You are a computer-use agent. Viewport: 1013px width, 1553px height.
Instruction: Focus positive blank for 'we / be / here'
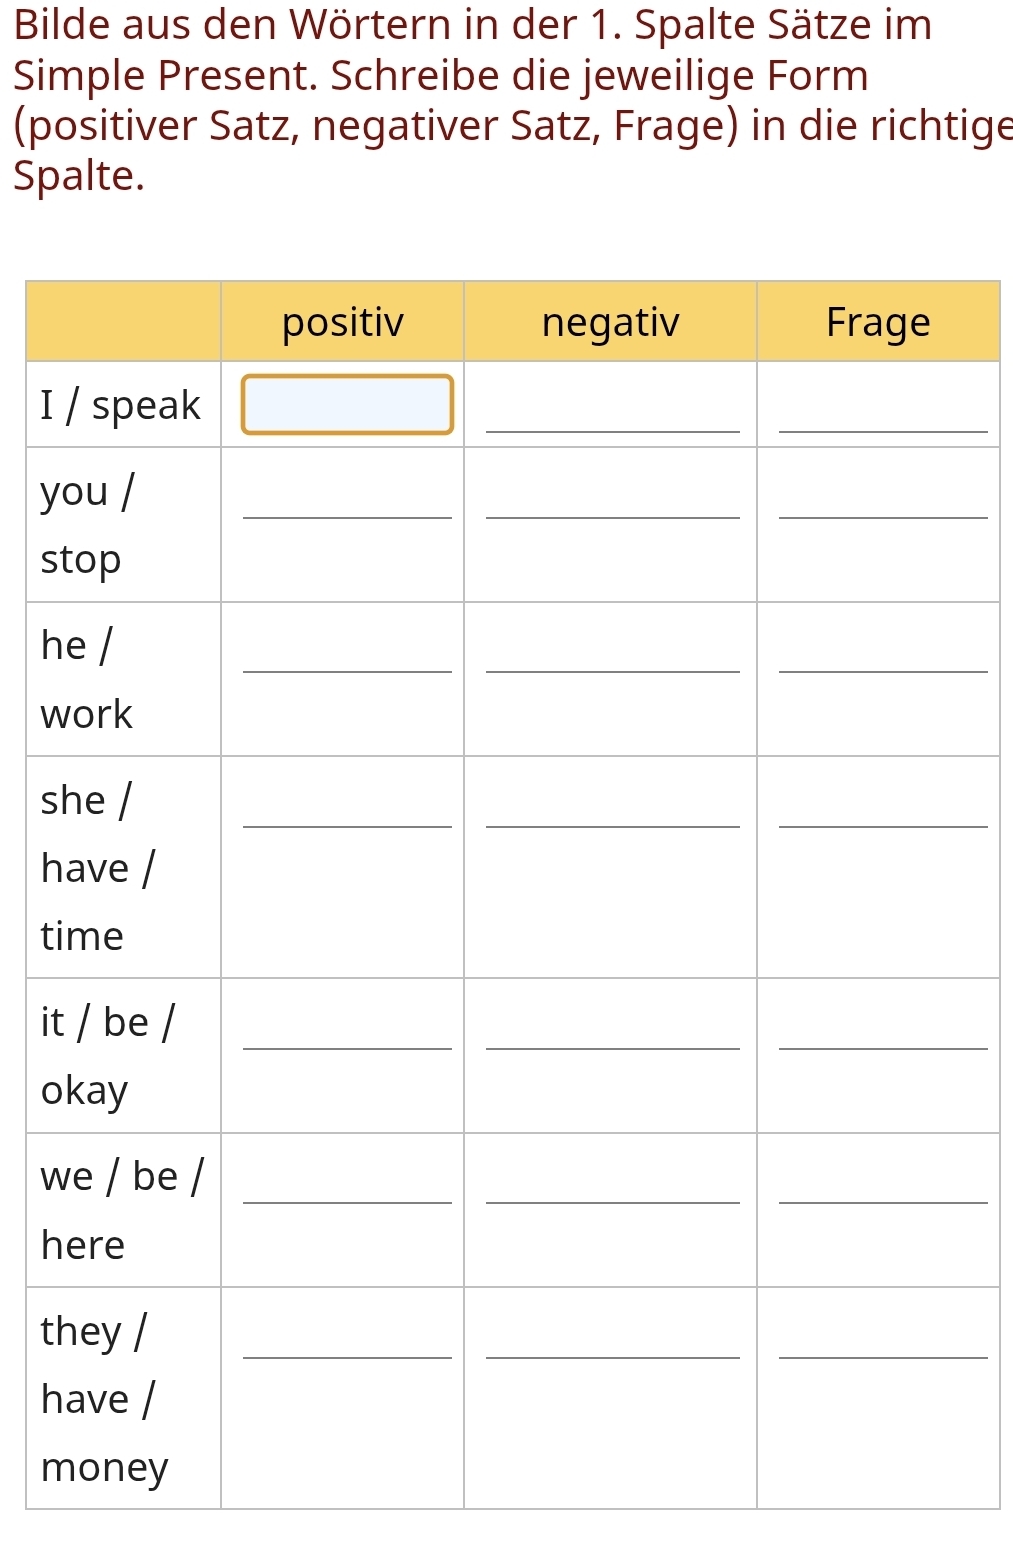coord(347,1176)
